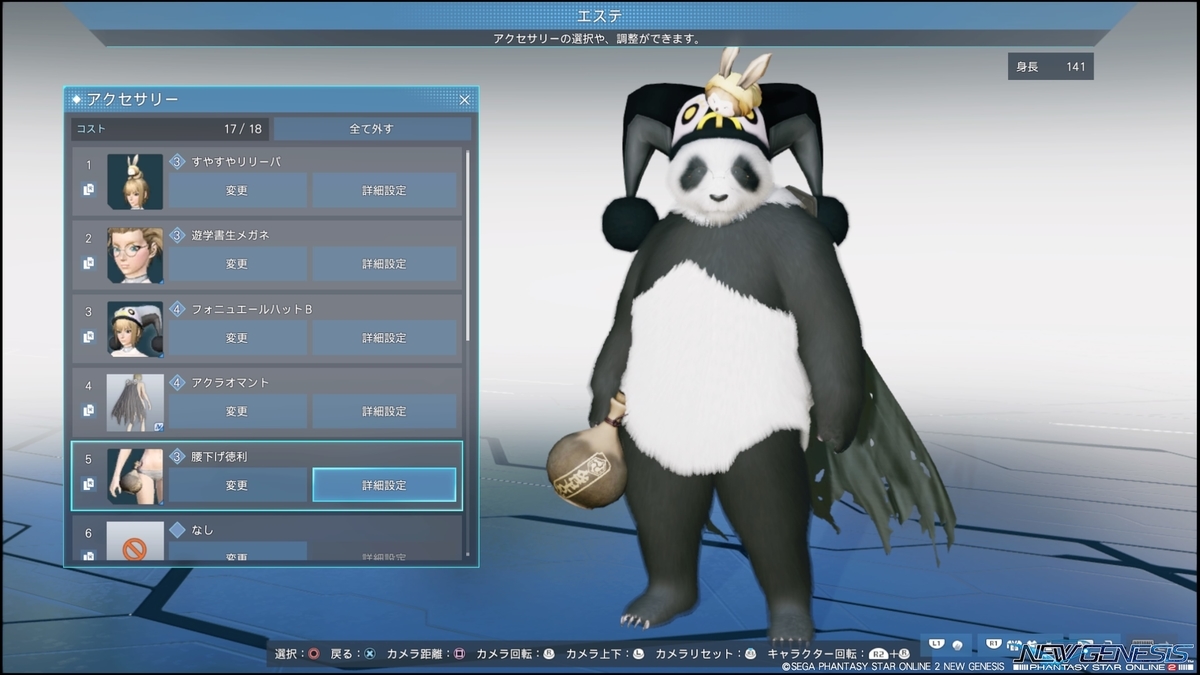This screenshot has height=675, width=1200.
Task: Select the empty slot 6 thumbnail
Action: 135,541
